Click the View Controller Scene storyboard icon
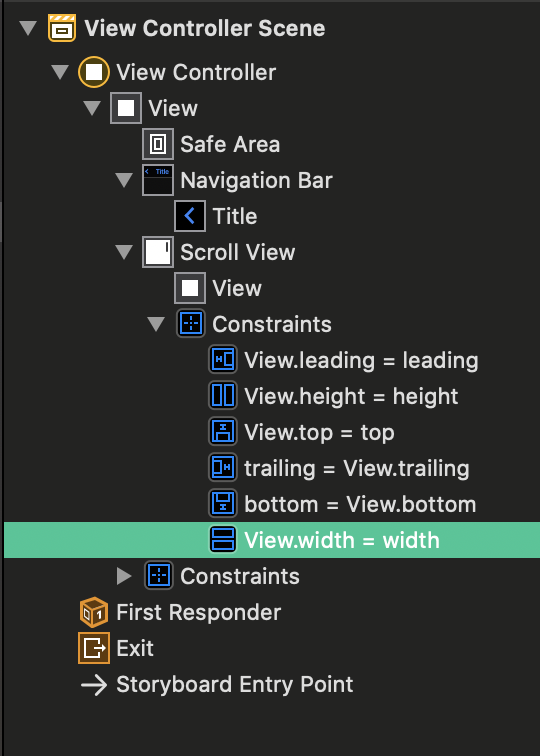 point(62,28)
